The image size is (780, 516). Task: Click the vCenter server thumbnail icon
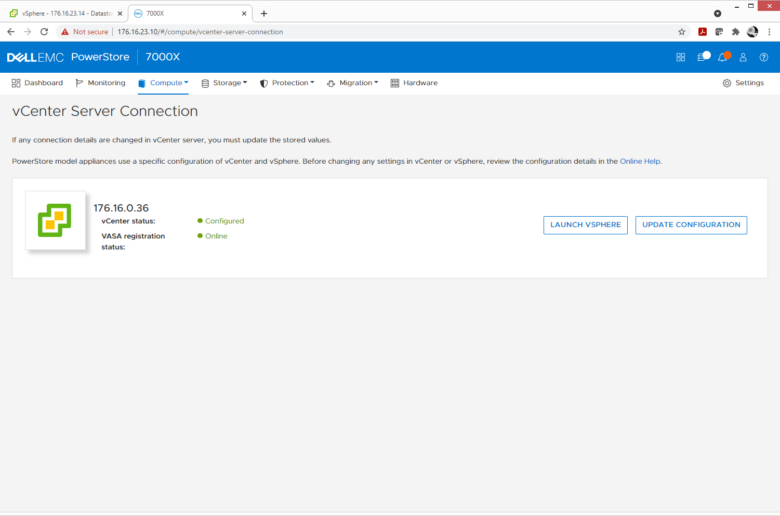[55, 220]
